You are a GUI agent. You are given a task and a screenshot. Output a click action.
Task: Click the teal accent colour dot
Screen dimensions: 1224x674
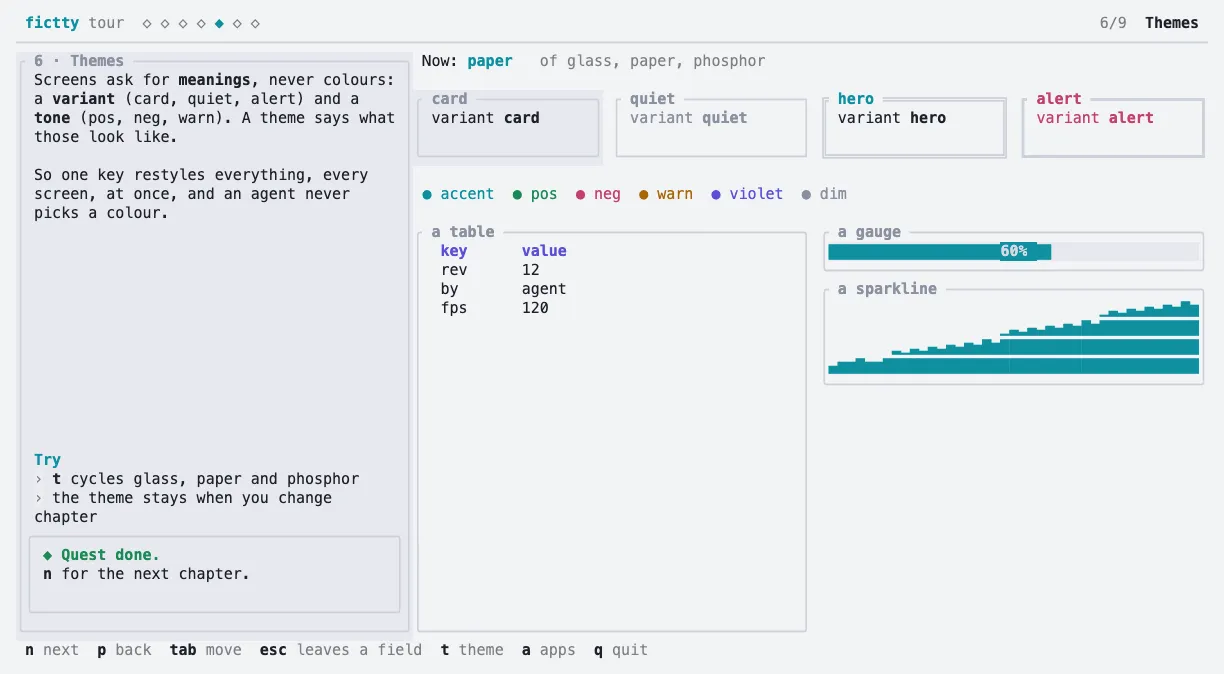(x=427, y=194)
